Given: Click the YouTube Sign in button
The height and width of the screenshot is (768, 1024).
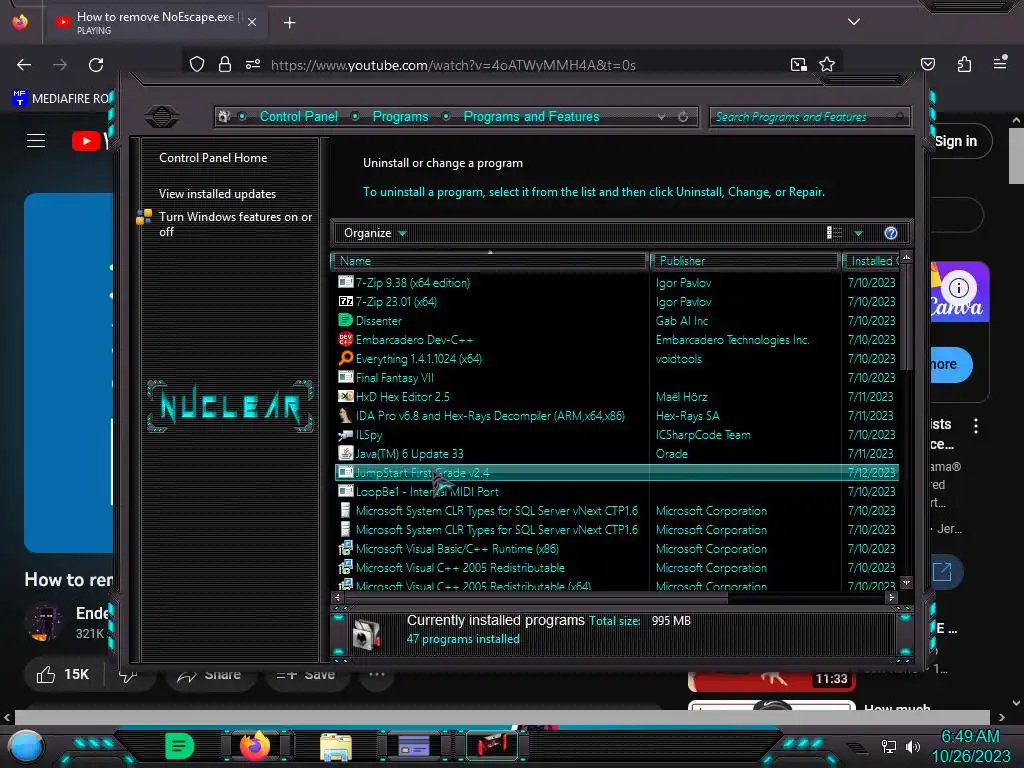Looking at the screenshot, I should 956,141.
